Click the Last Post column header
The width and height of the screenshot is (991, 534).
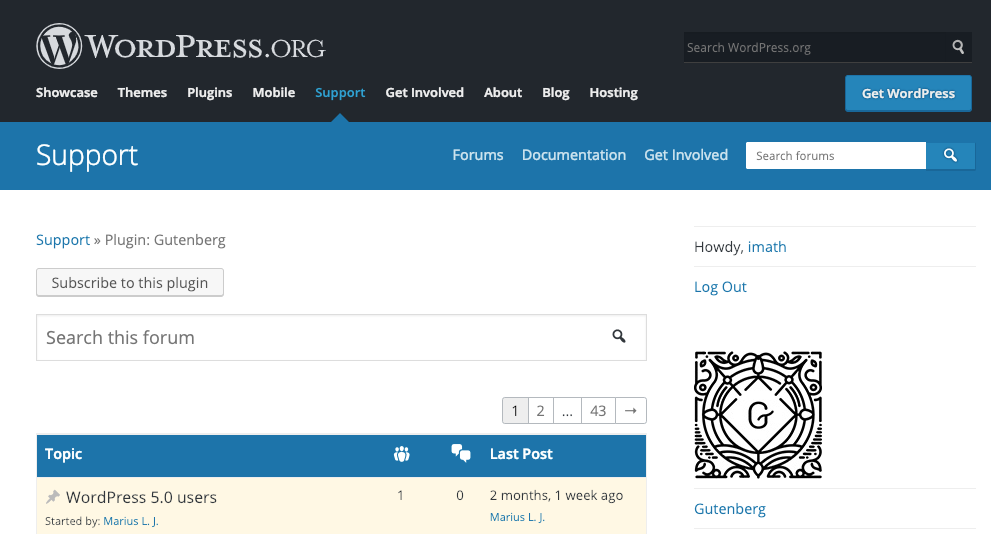521,454
